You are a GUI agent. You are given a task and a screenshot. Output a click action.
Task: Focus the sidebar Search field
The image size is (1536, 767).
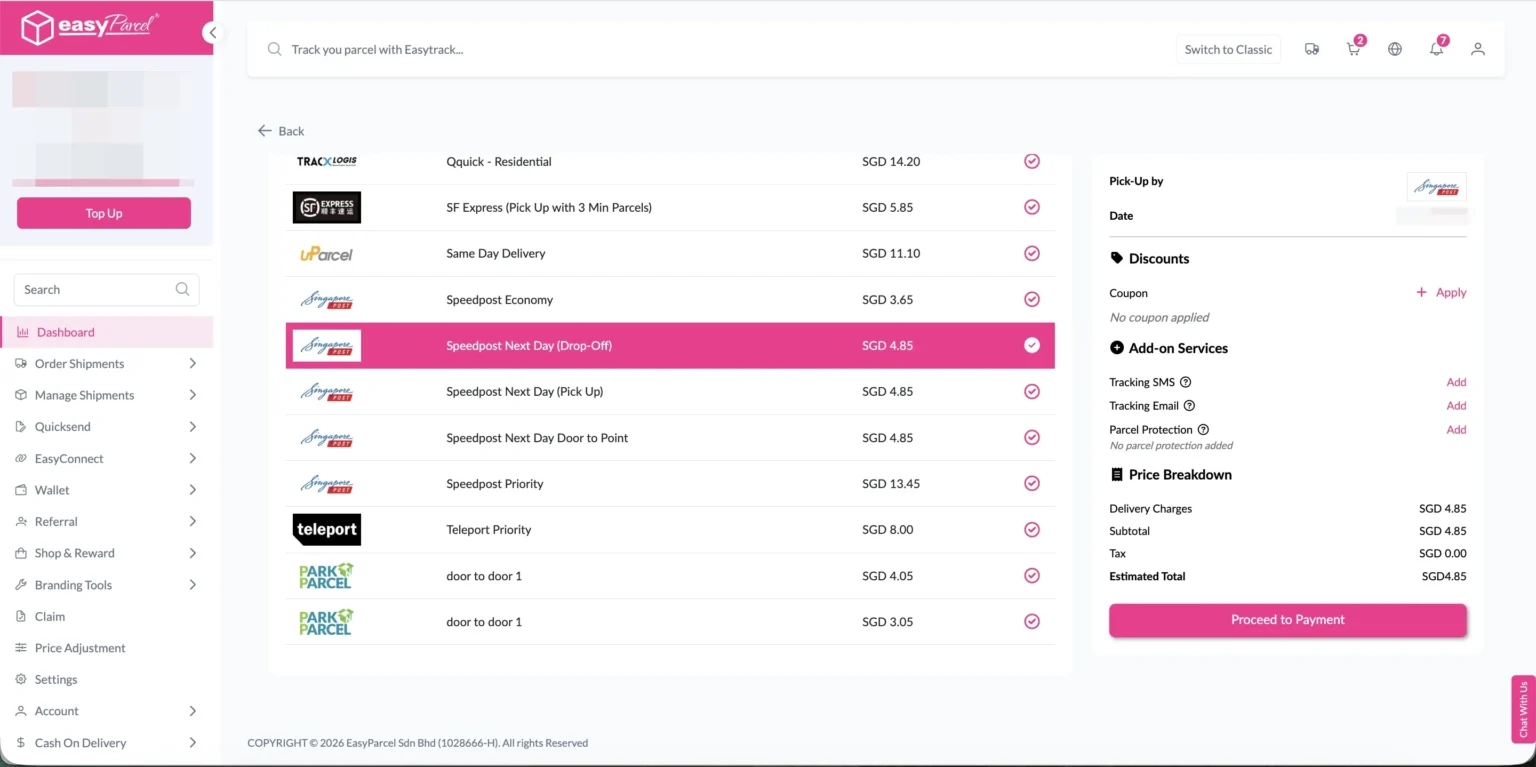point(106,289)
